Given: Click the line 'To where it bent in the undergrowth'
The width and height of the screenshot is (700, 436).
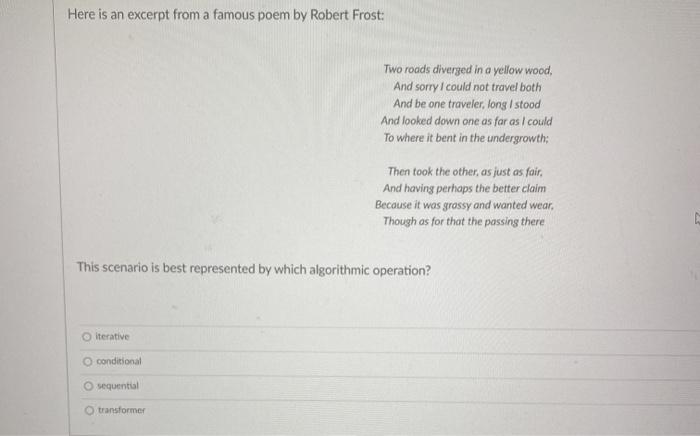Looking at the screenshot, I should [466, 138].
